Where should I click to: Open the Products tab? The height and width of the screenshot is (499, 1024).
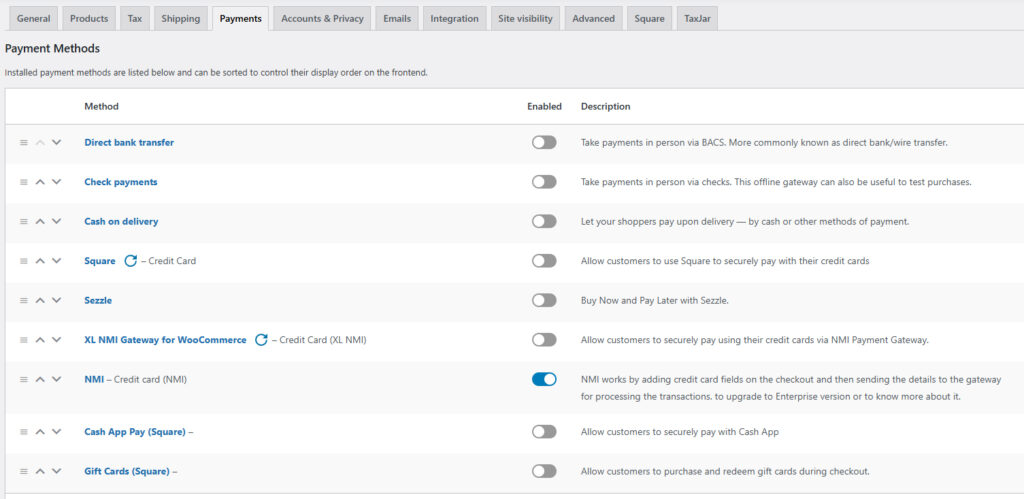89,18
